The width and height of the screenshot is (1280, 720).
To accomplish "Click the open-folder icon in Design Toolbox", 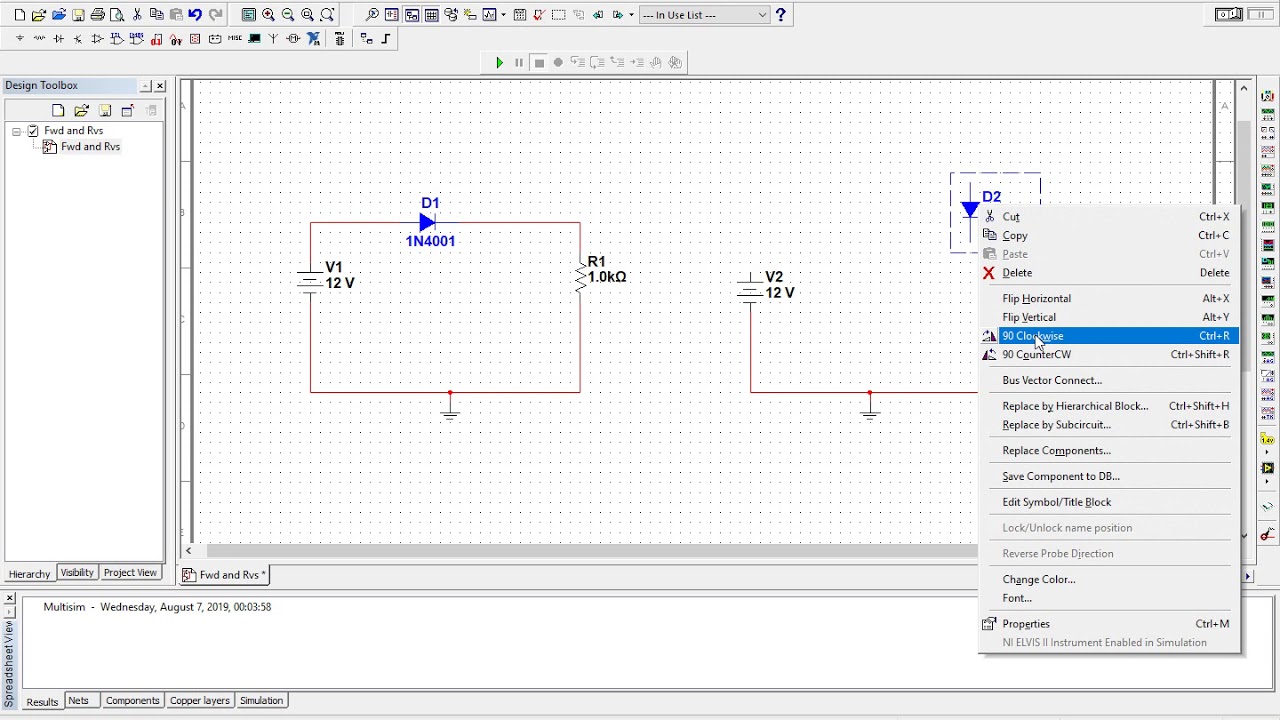I will pos(81,110).
